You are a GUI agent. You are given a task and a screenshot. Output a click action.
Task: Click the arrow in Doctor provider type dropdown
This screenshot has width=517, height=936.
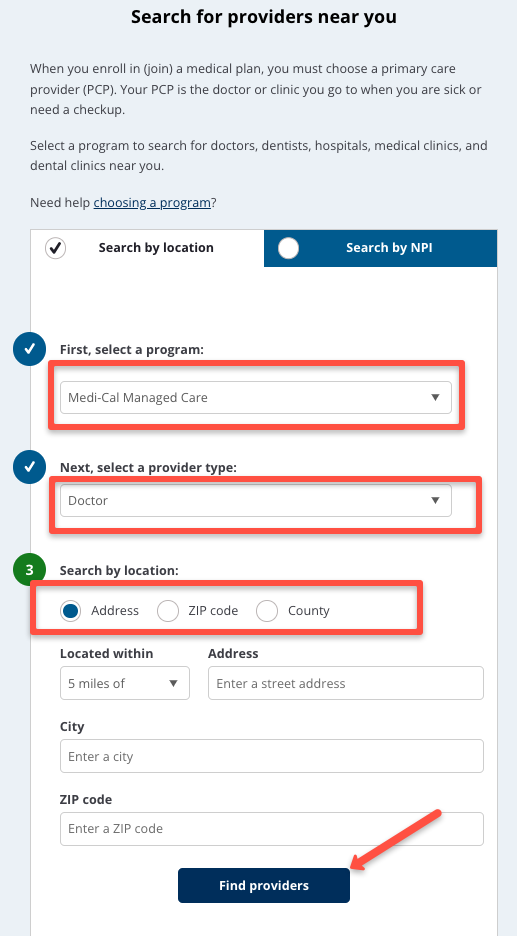435,500
